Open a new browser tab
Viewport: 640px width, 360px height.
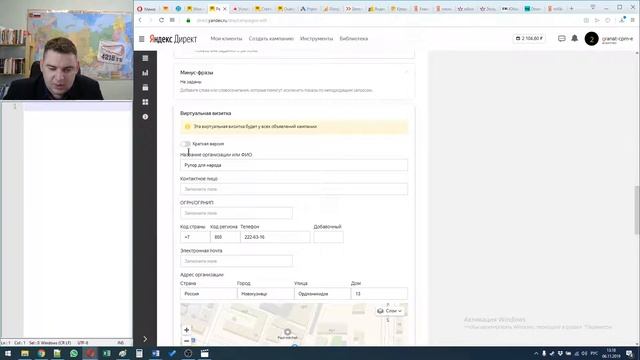click(x=571, y=9)
